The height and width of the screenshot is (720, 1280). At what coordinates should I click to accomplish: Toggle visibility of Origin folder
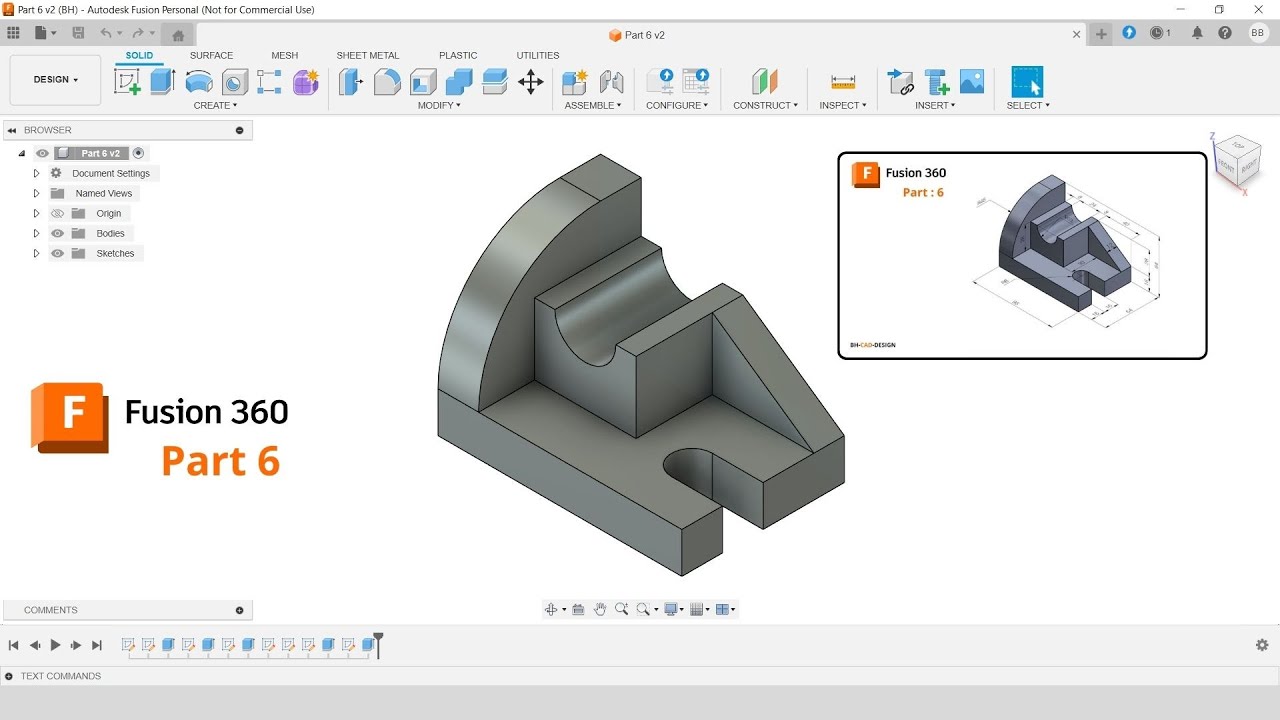(x=57, y=213)
